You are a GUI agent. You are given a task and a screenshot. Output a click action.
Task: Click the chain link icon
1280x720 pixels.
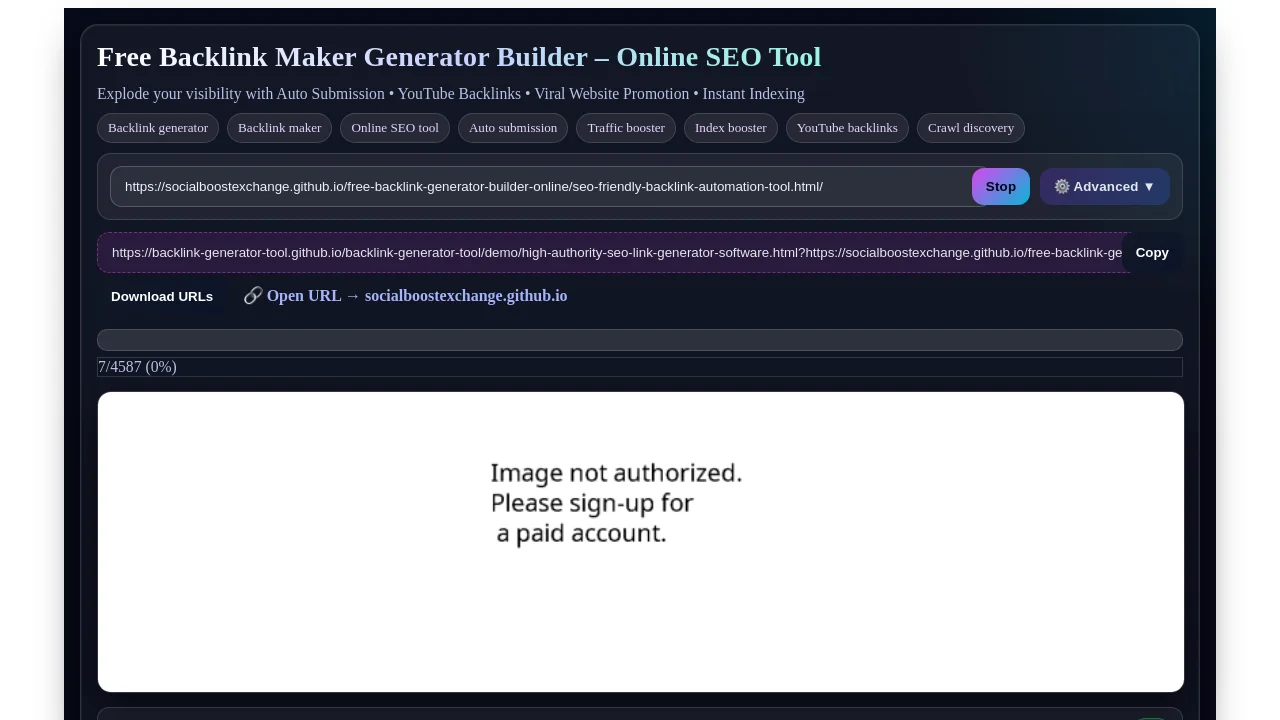(x=253, y=296)
